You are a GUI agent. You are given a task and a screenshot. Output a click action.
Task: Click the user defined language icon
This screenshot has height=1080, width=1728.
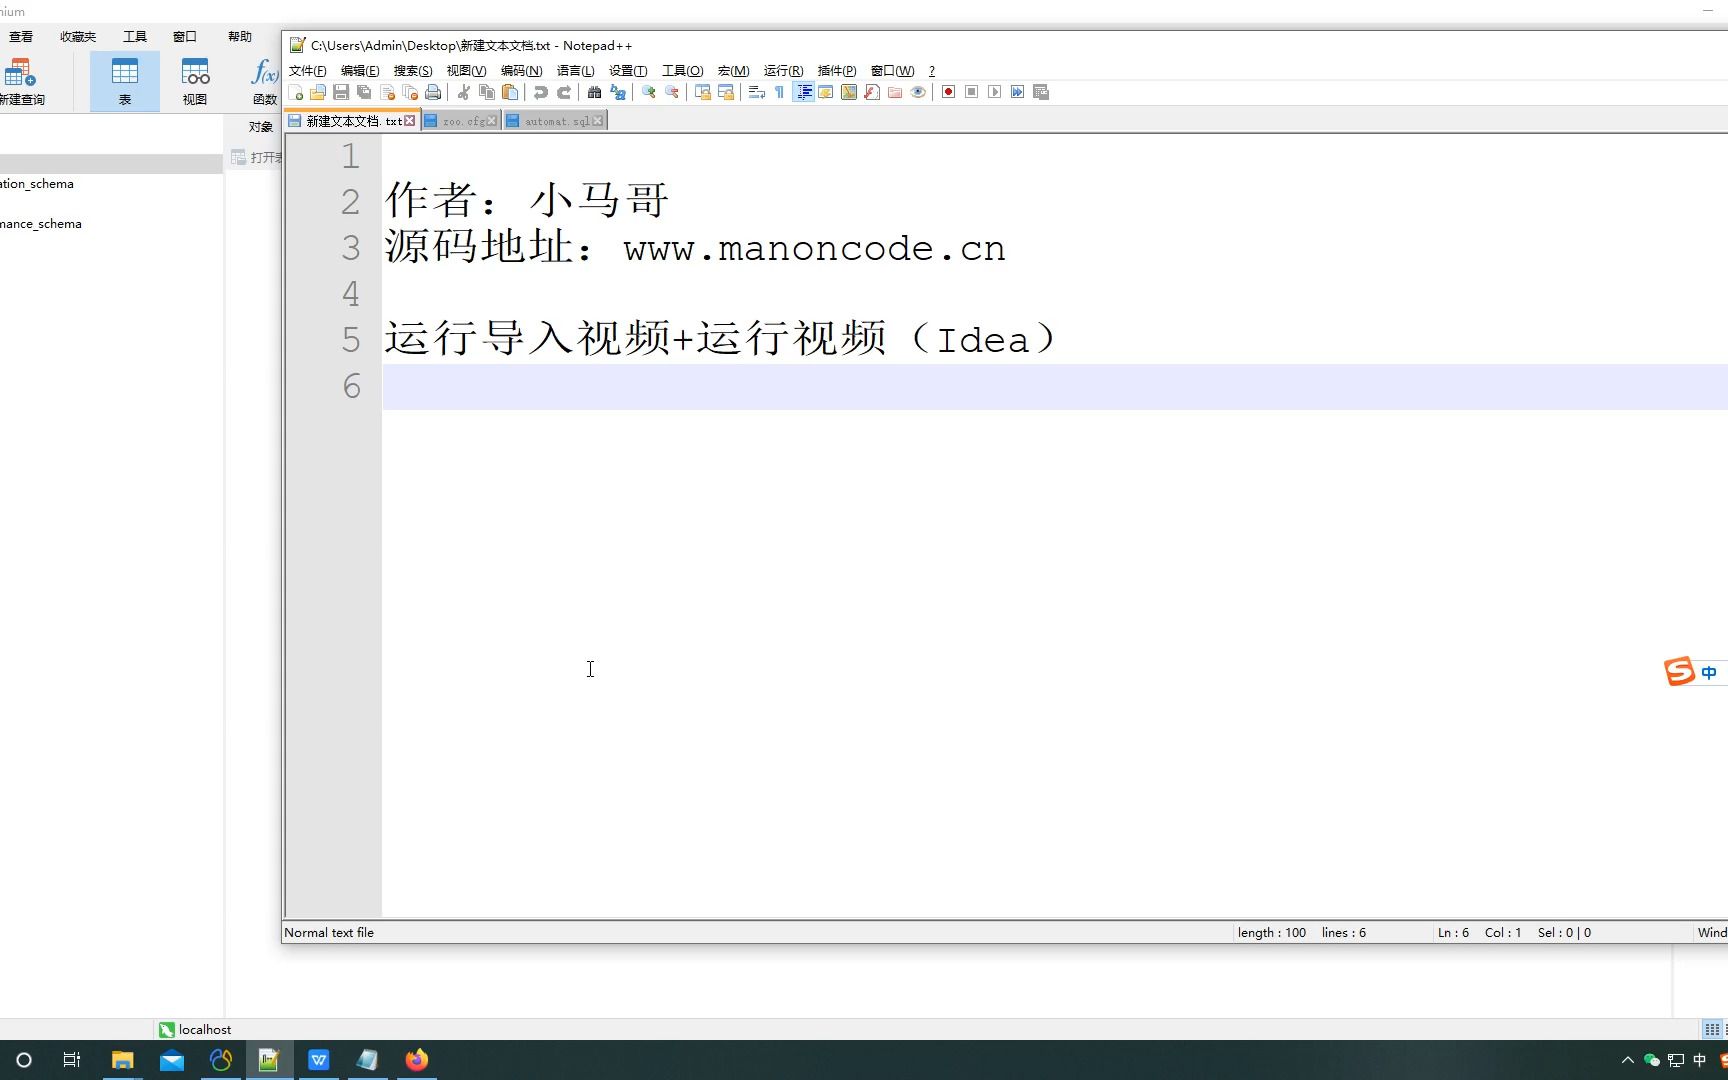(826, 92)
